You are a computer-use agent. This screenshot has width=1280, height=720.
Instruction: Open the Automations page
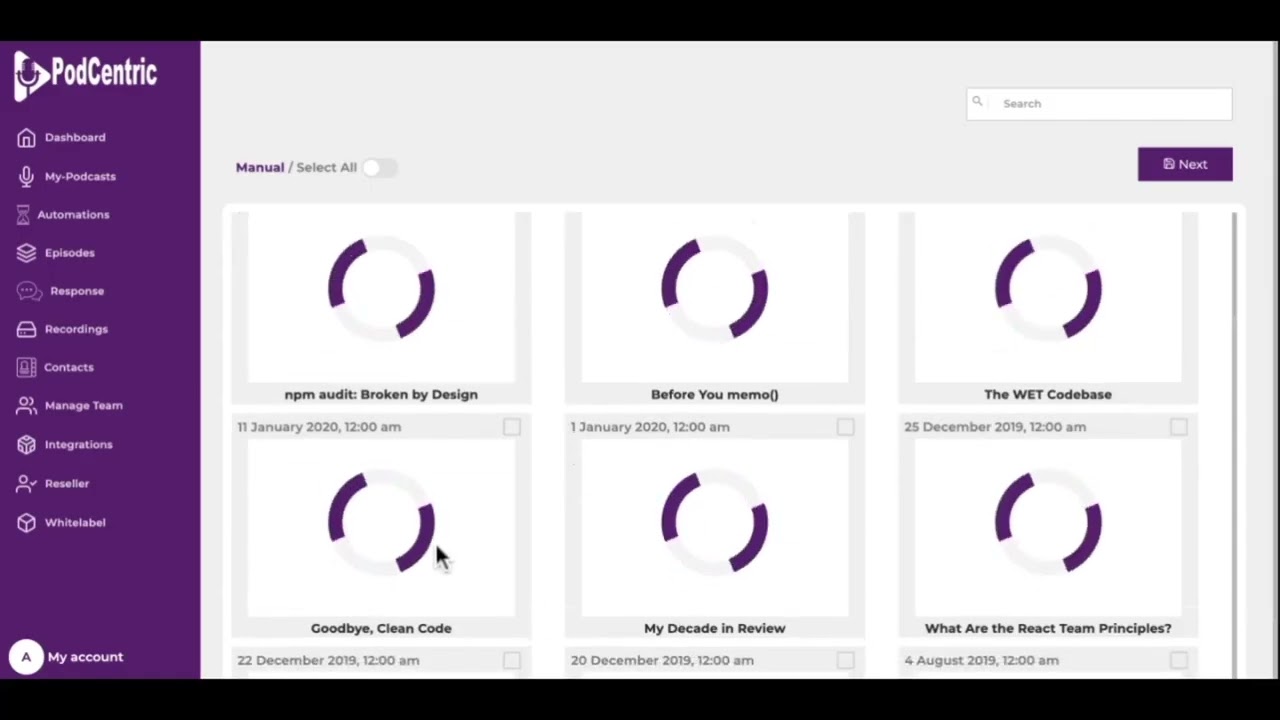click(x=73, y=215)
